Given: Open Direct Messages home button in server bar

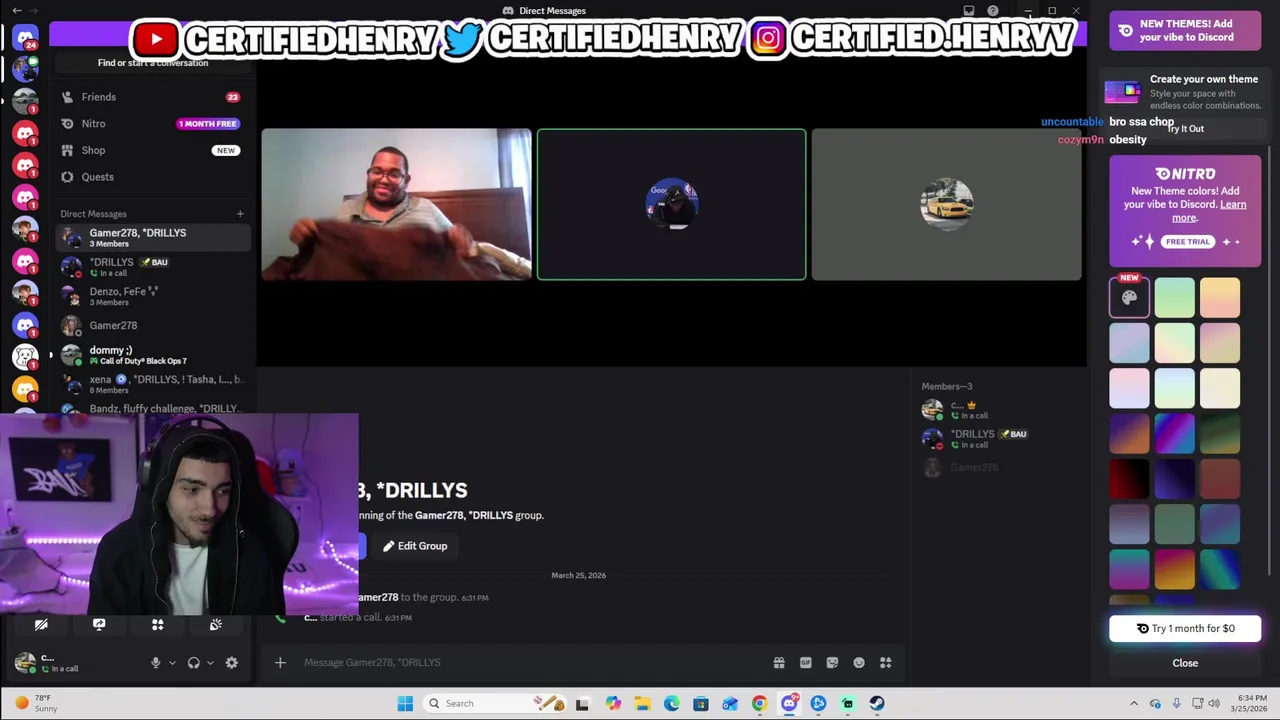Looking at the screenshot, I should click(x=25, y=38).
